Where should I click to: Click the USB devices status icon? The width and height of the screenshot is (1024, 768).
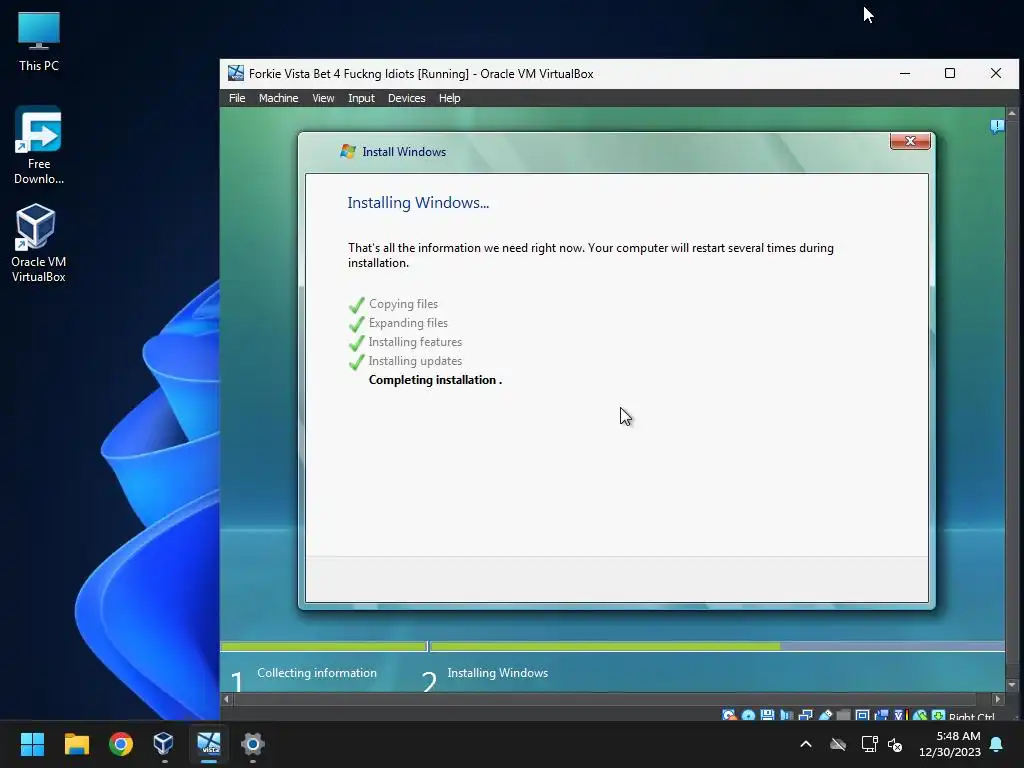[x=825, y=715]
